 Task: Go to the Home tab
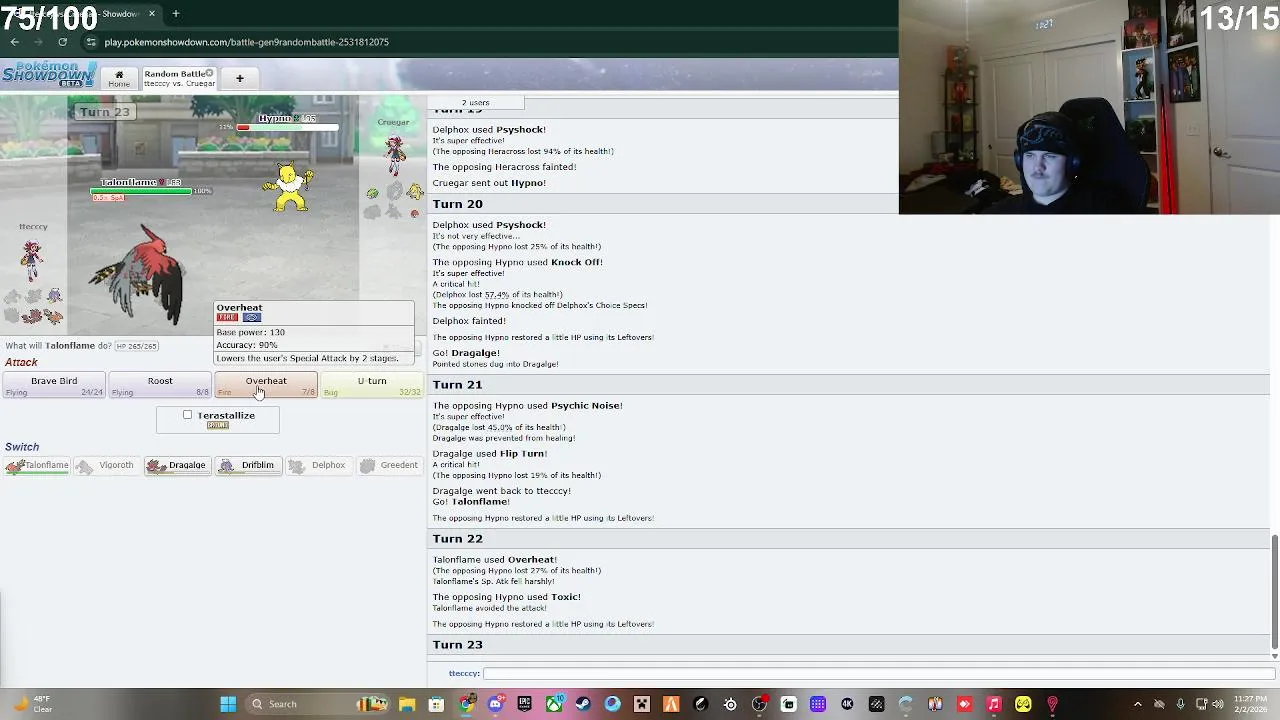118,78
